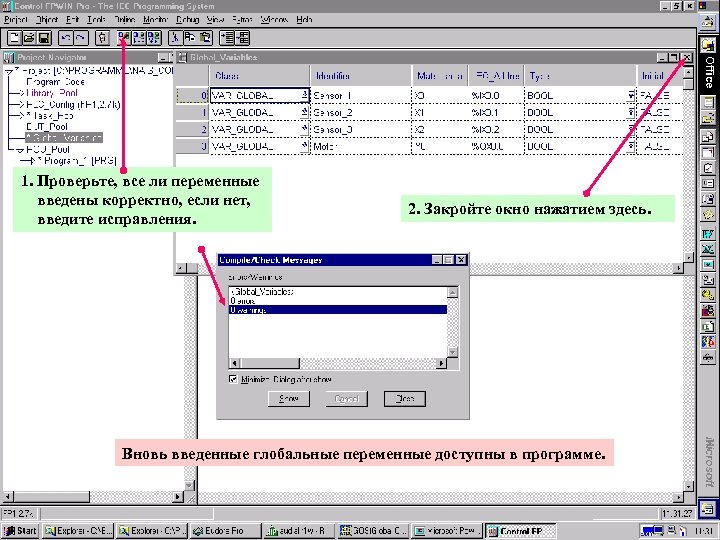Image resolution: width=720 pixels, height=540 pixels.
Task: Click scroll down arrow in messages list
Action: coord(452,352)
